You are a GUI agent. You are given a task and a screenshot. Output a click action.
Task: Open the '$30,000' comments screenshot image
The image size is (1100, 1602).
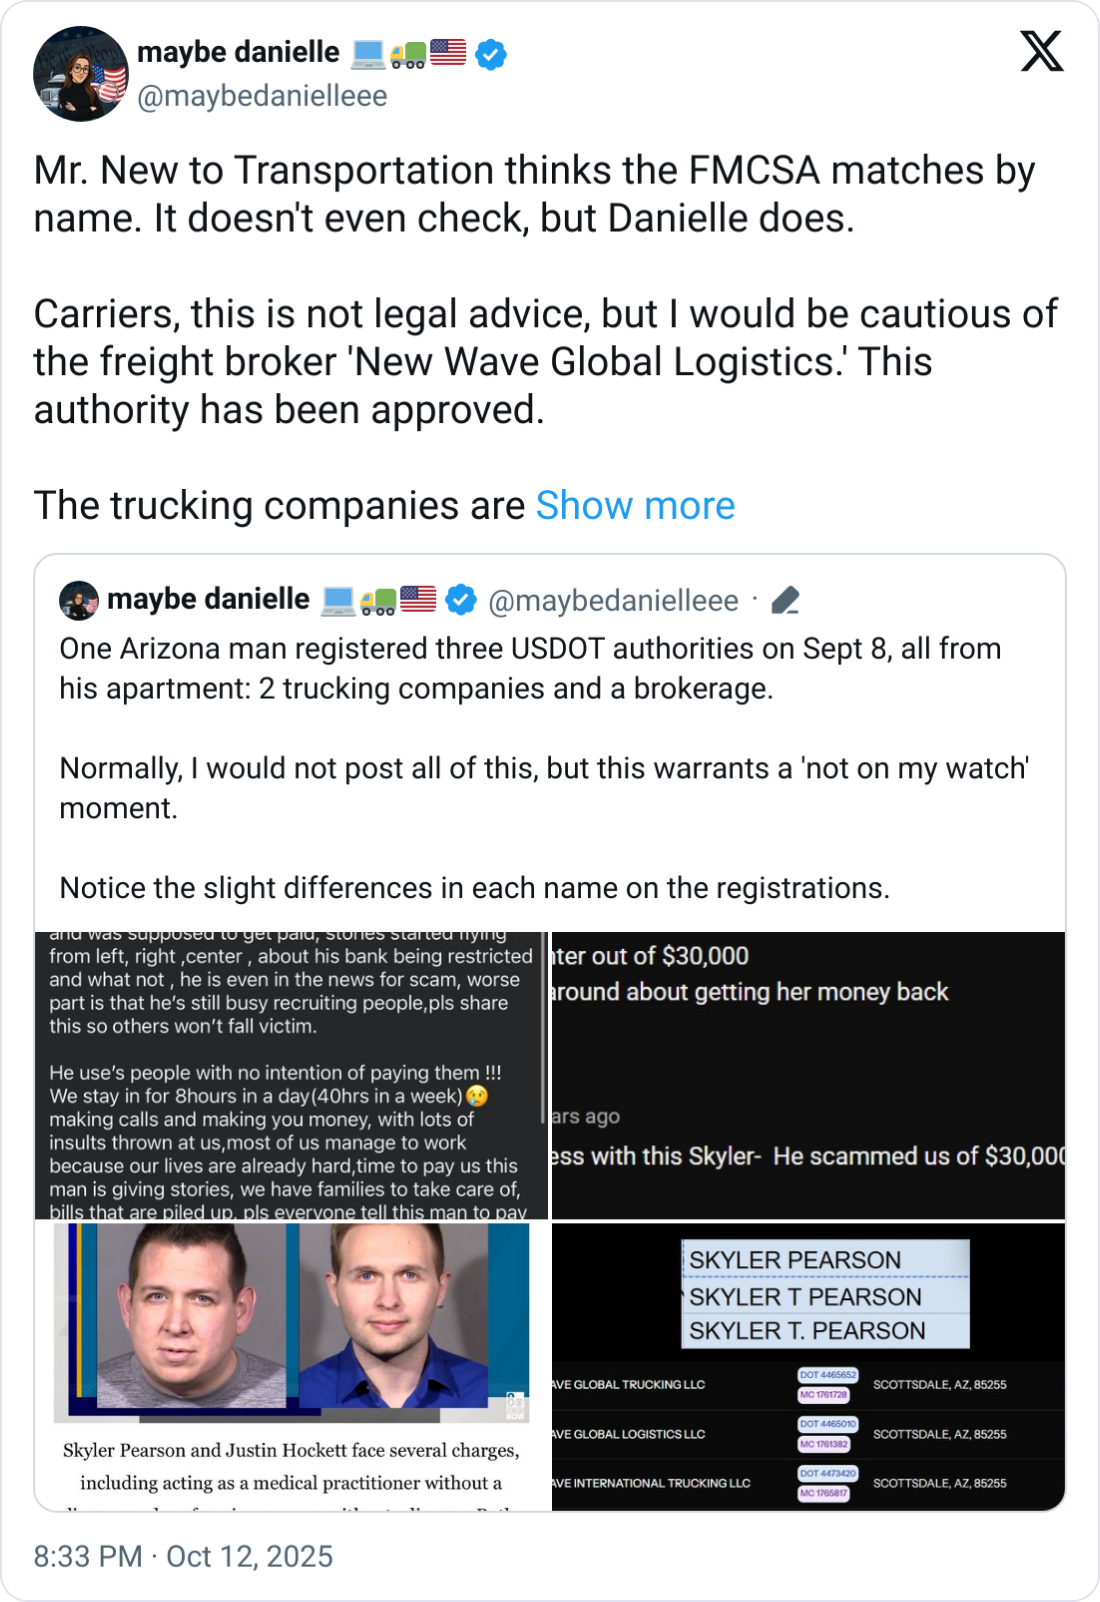coord(808,1076)
